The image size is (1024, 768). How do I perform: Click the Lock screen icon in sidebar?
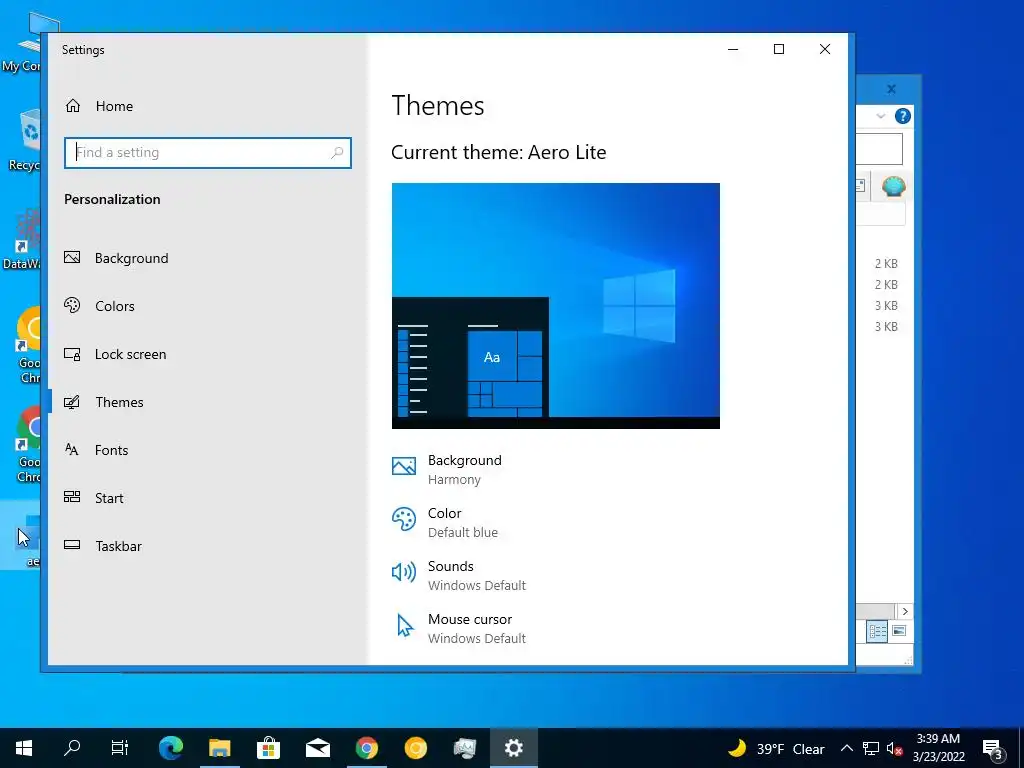click(72, 354)
